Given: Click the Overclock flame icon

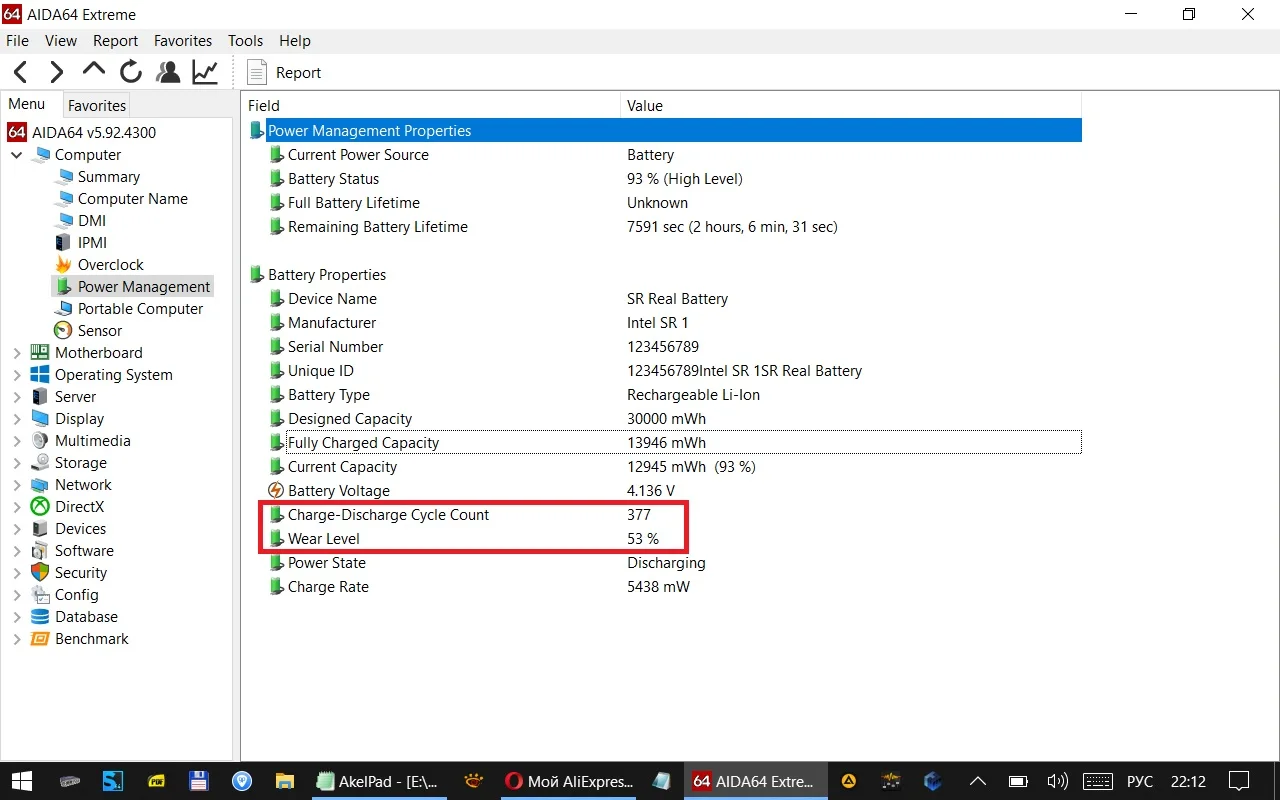Looking at the screenshot, I should click(x=63, y=265).
